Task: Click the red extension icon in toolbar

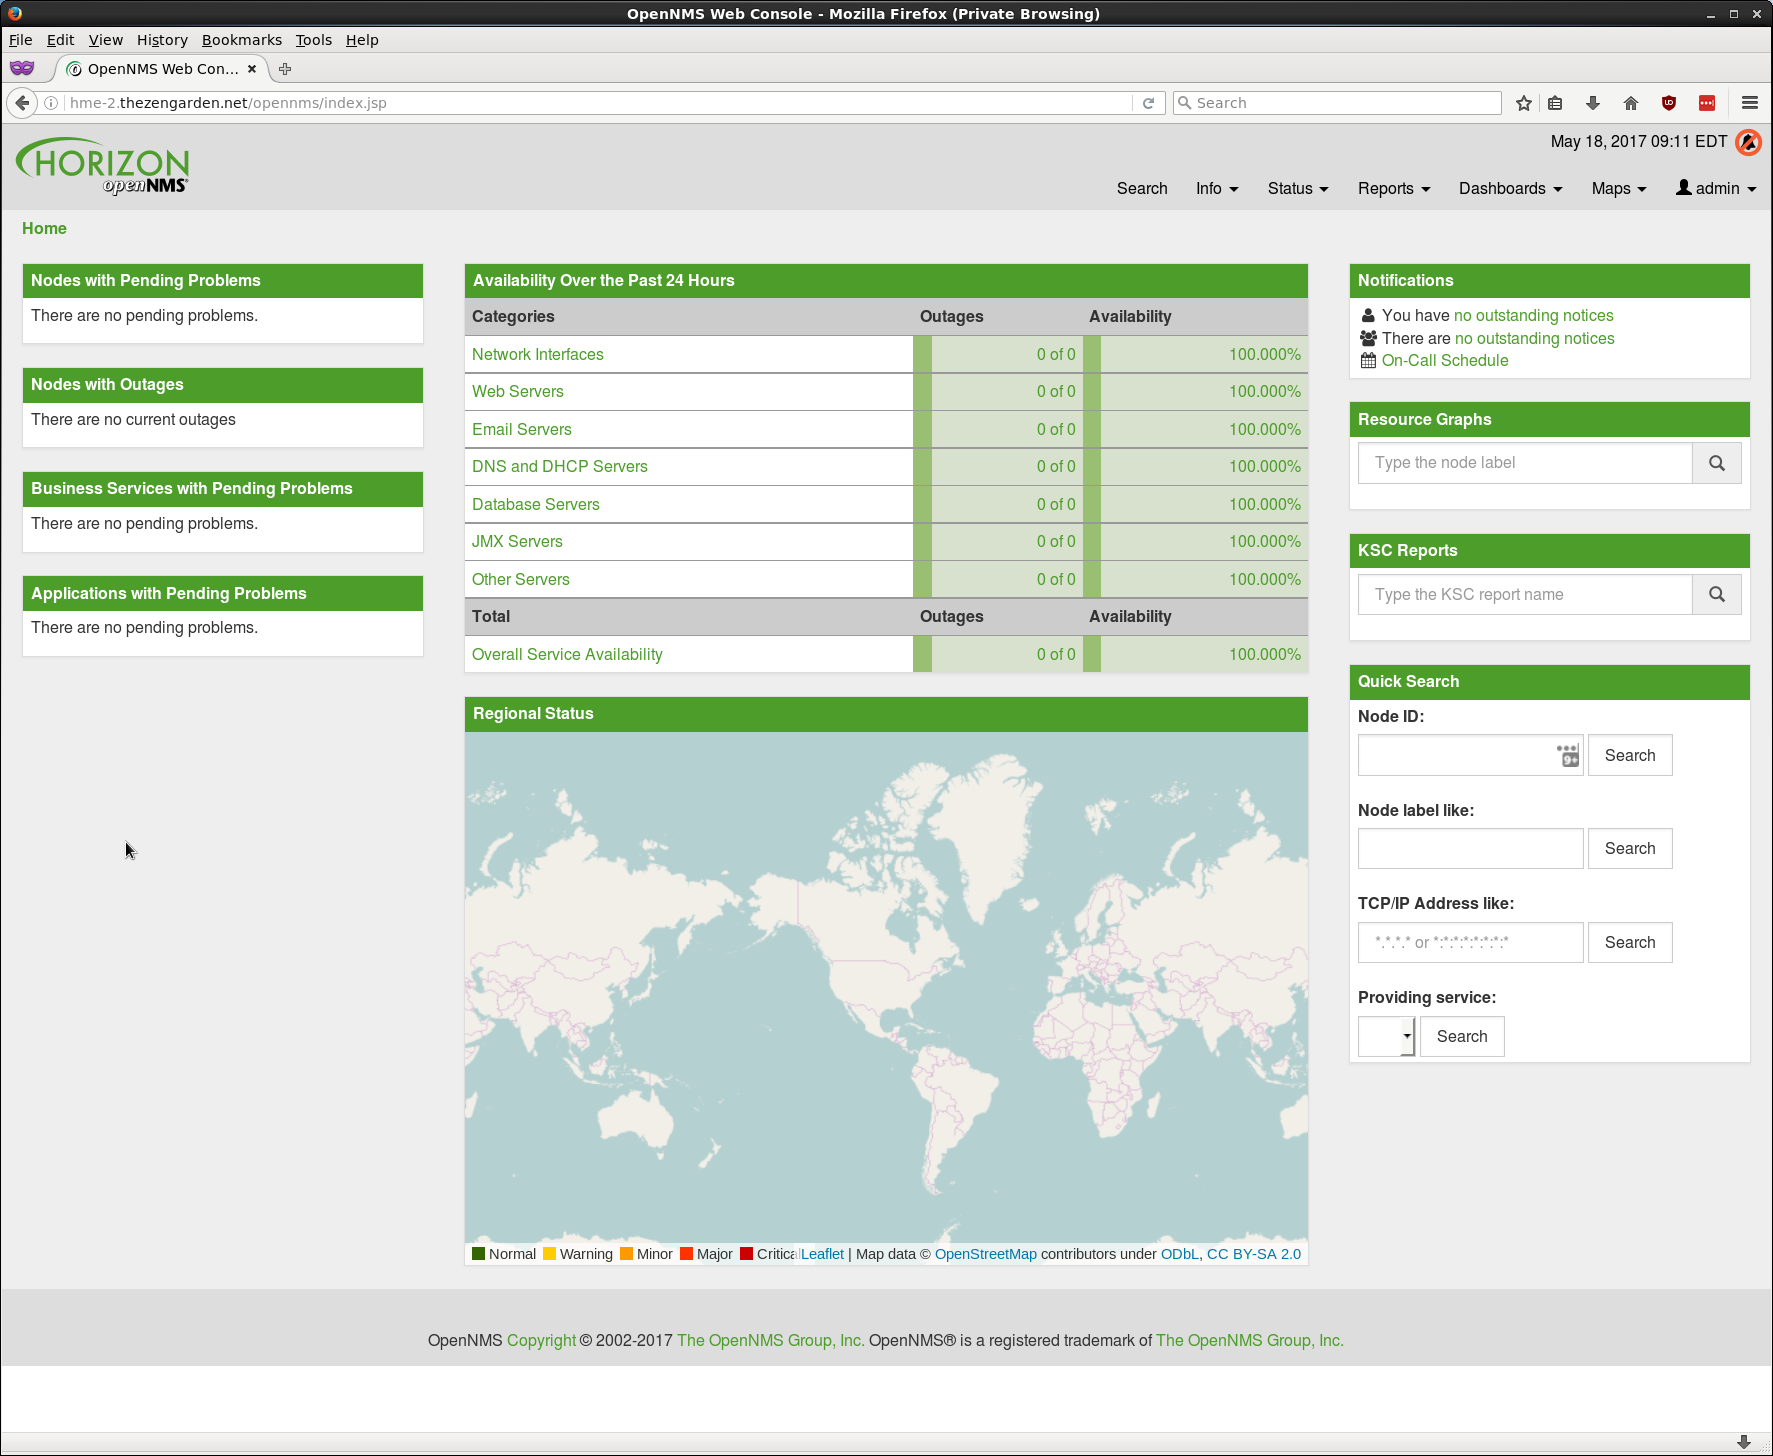Action: 1707,103
